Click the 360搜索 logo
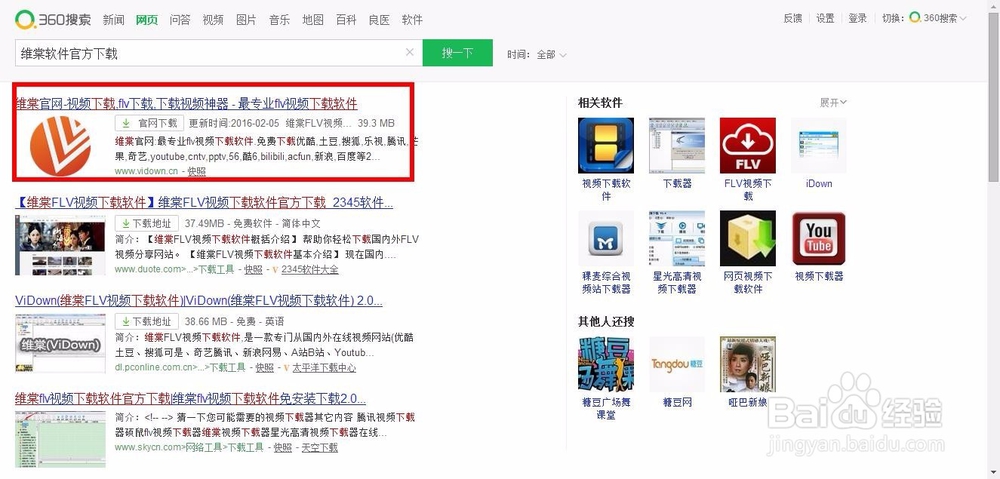Image resolution: width=1000 pixels, height=479 pixels. (x=53, y=19)
